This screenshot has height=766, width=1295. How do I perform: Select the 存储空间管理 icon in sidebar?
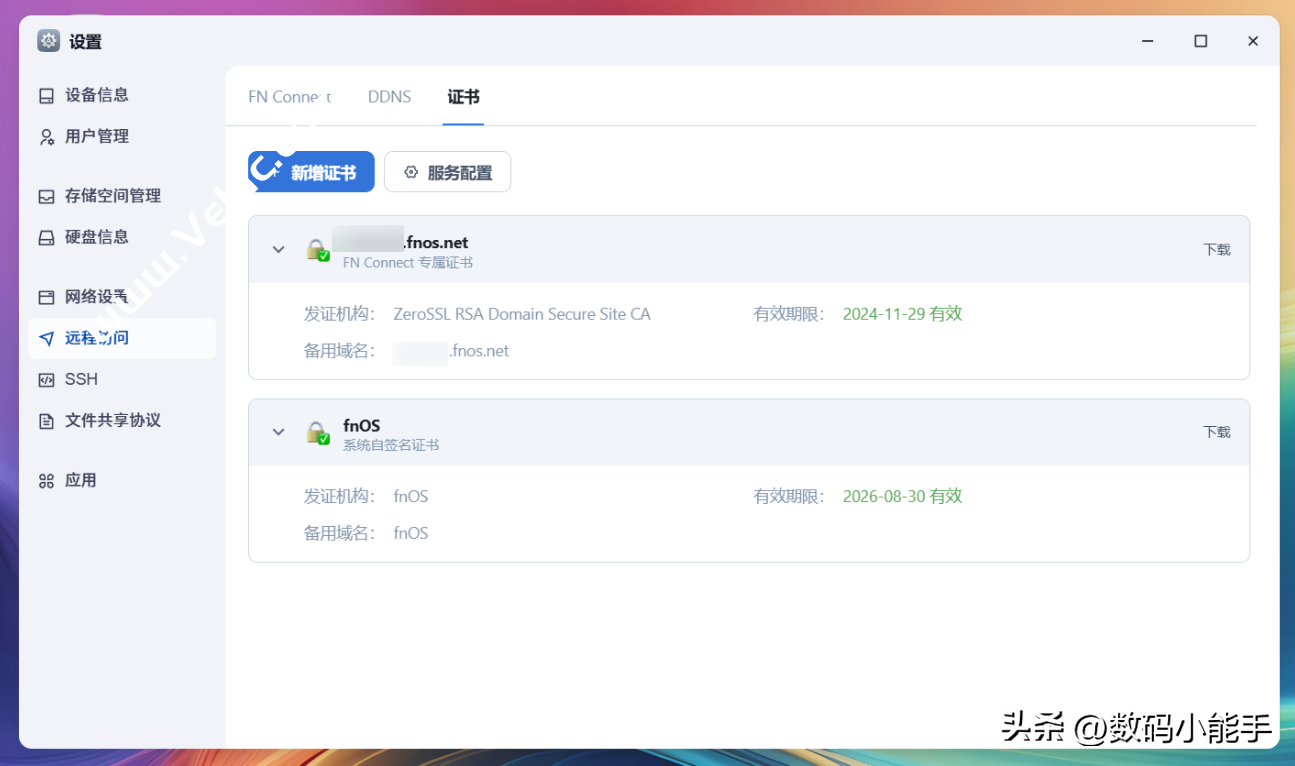(46, 197)
